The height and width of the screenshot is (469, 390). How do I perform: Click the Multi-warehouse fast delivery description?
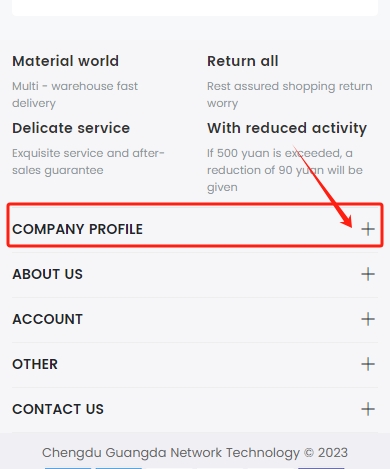[x=75, y=95]
